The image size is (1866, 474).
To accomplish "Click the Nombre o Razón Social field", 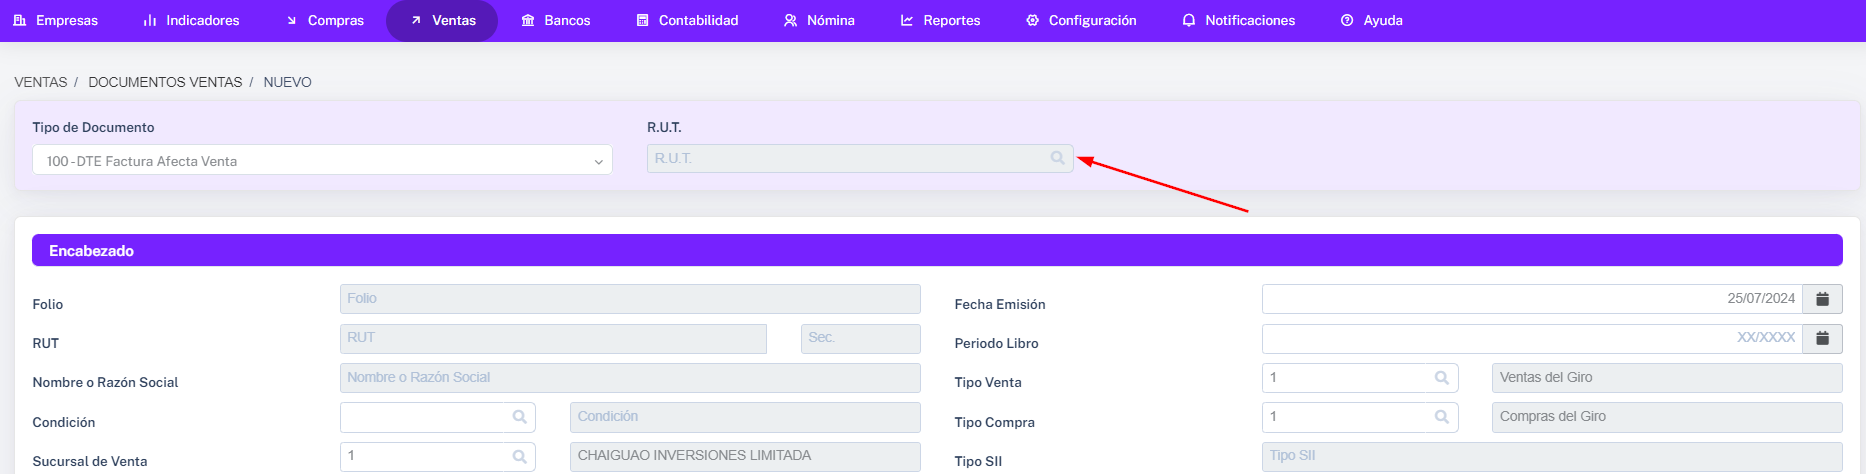I will click(630, 378).
